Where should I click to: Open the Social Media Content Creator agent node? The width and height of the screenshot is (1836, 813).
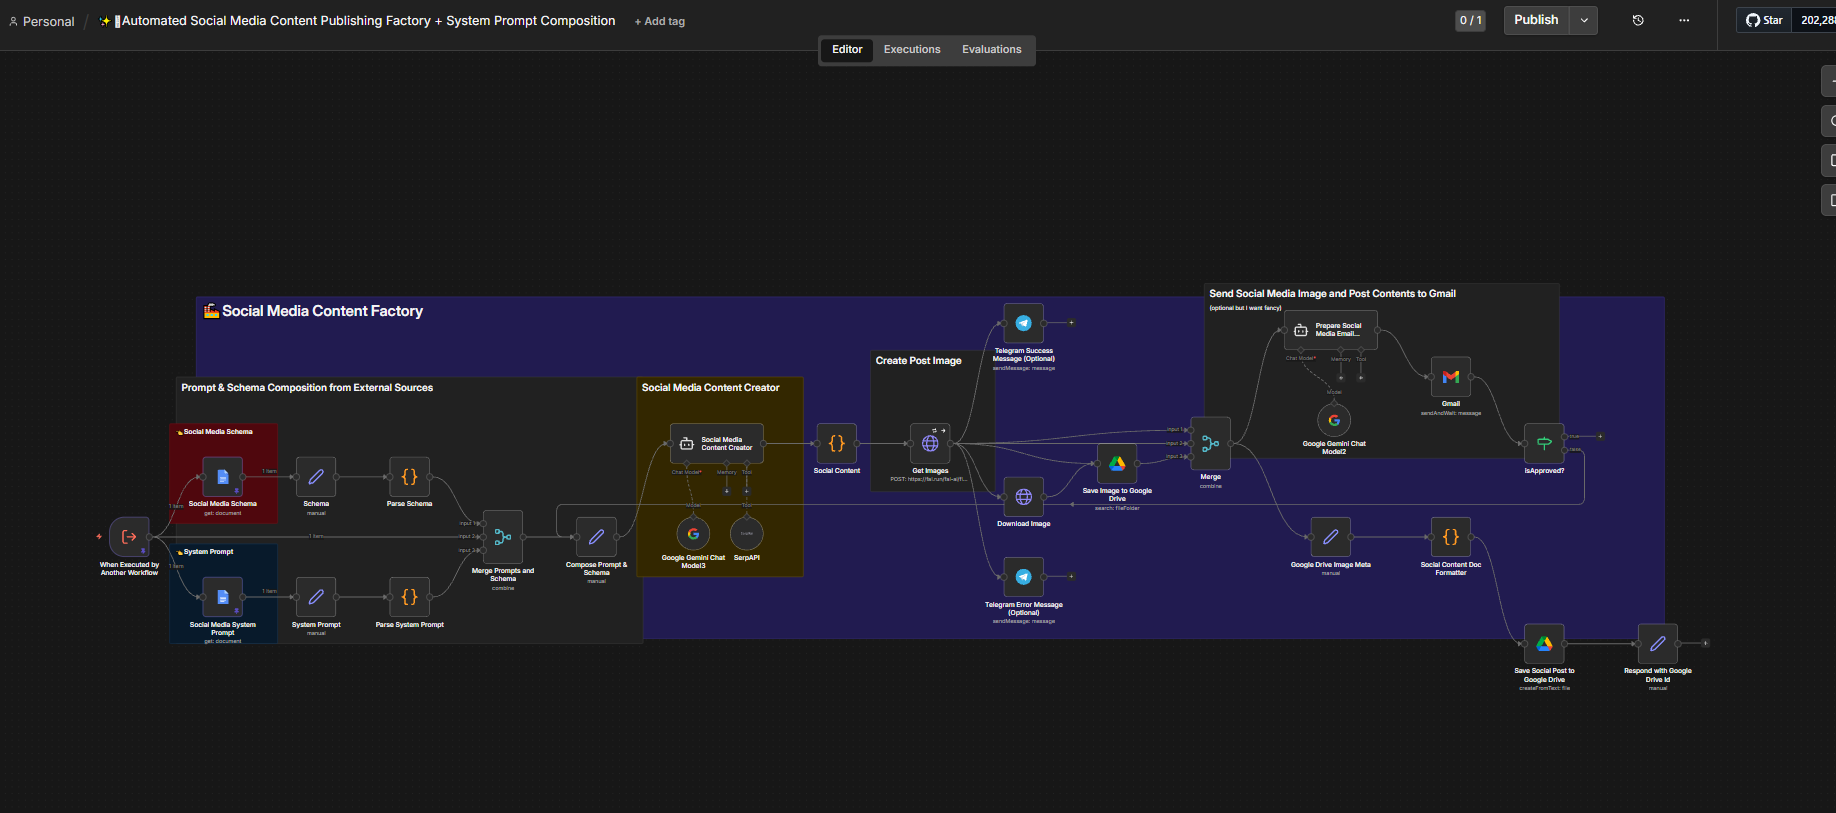click(x=717, y=443)
